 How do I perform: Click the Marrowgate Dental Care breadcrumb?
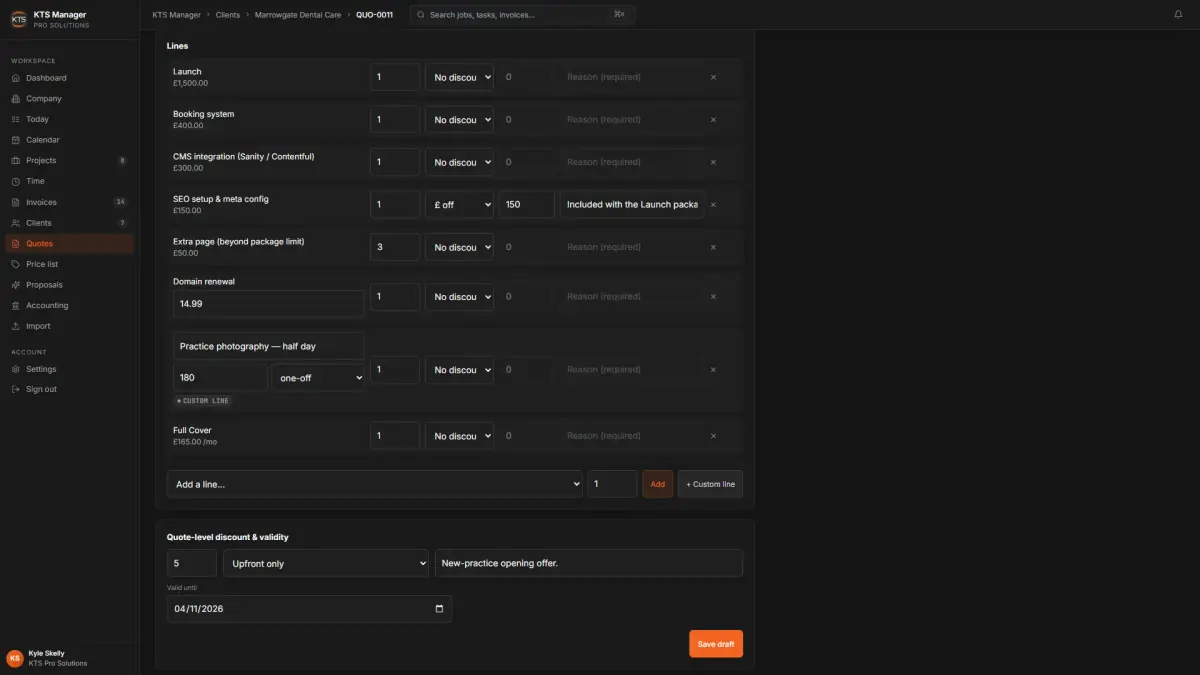pyautogui.click(x=298, y=15)
